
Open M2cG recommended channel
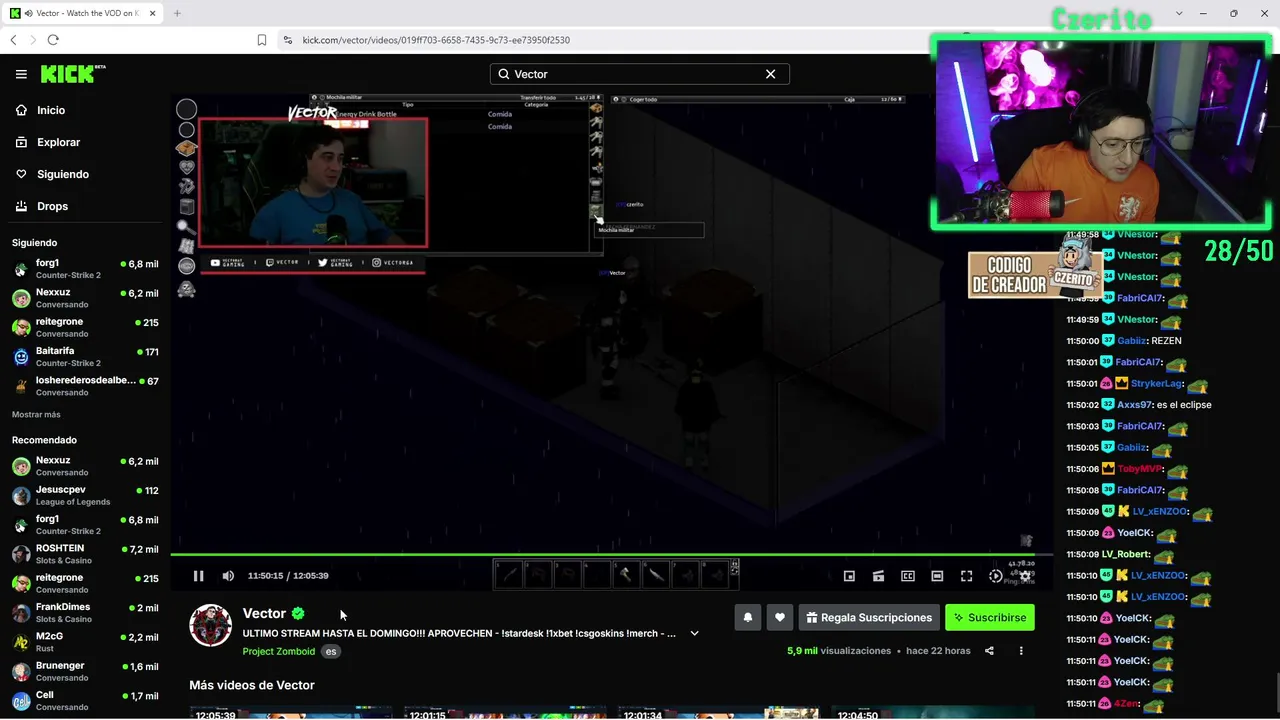pyautogui.click(x=85, y=642)
